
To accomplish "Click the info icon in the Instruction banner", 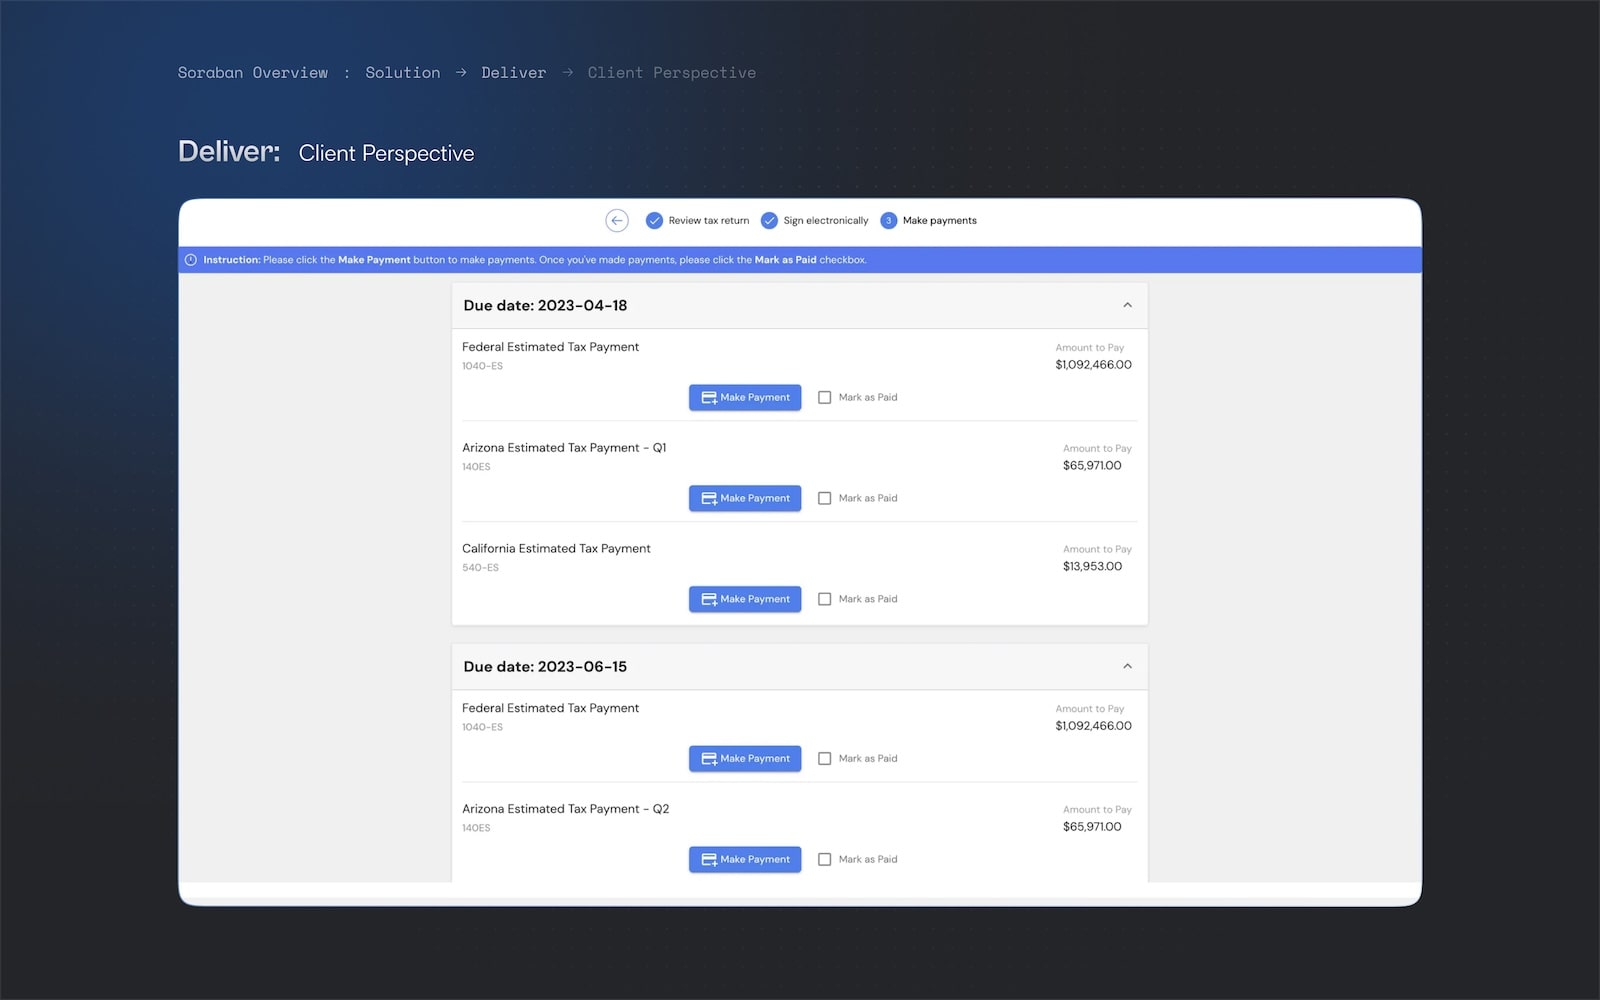I will tap(191, 260).
